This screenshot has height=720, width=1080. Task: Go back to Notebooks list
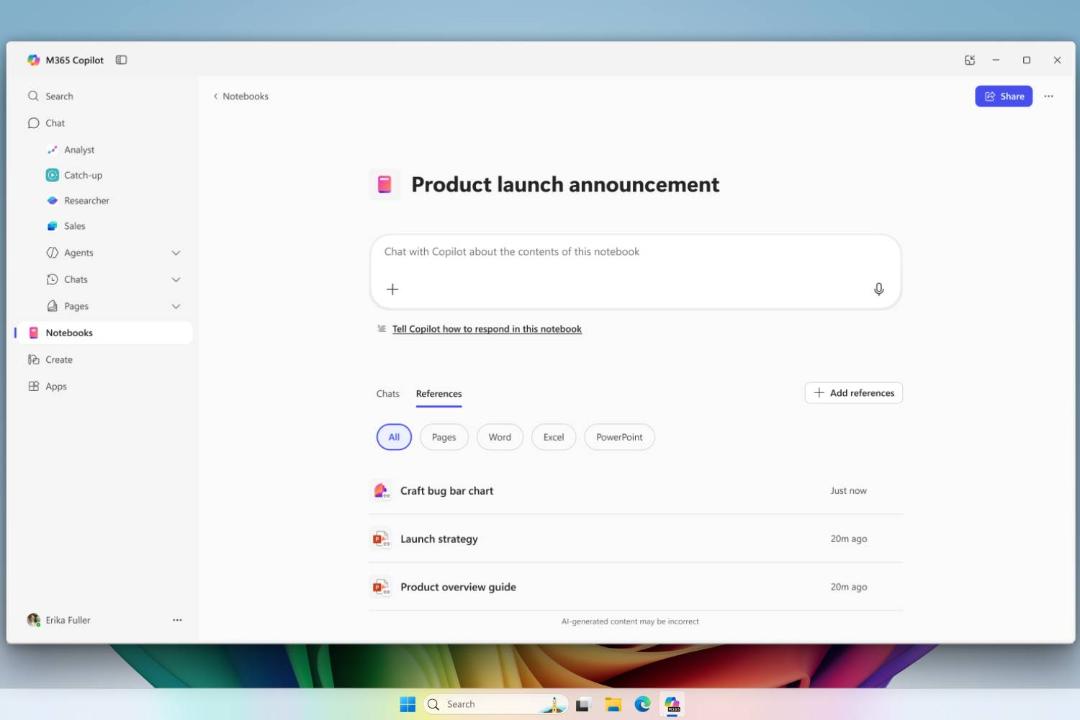point(240,96)
